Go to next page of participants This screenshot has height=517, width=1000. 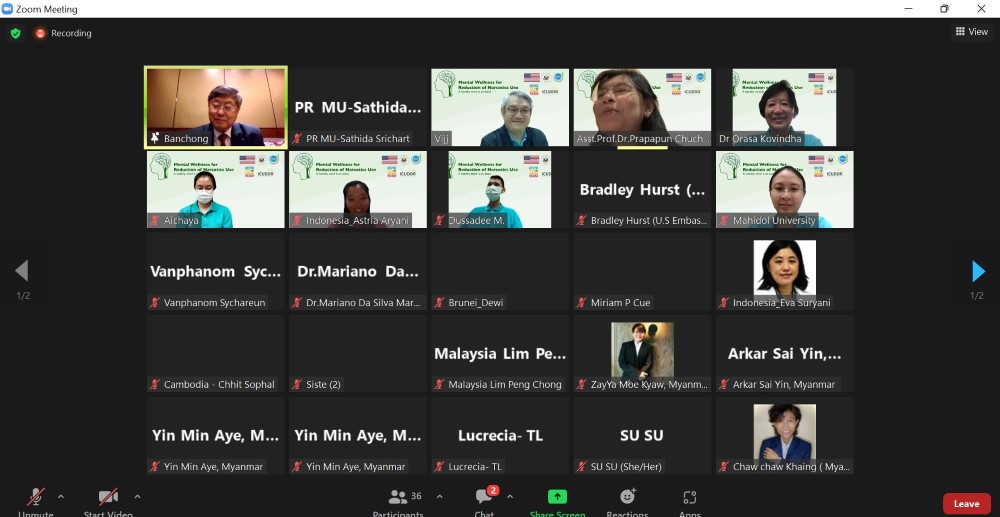[978, 271]
